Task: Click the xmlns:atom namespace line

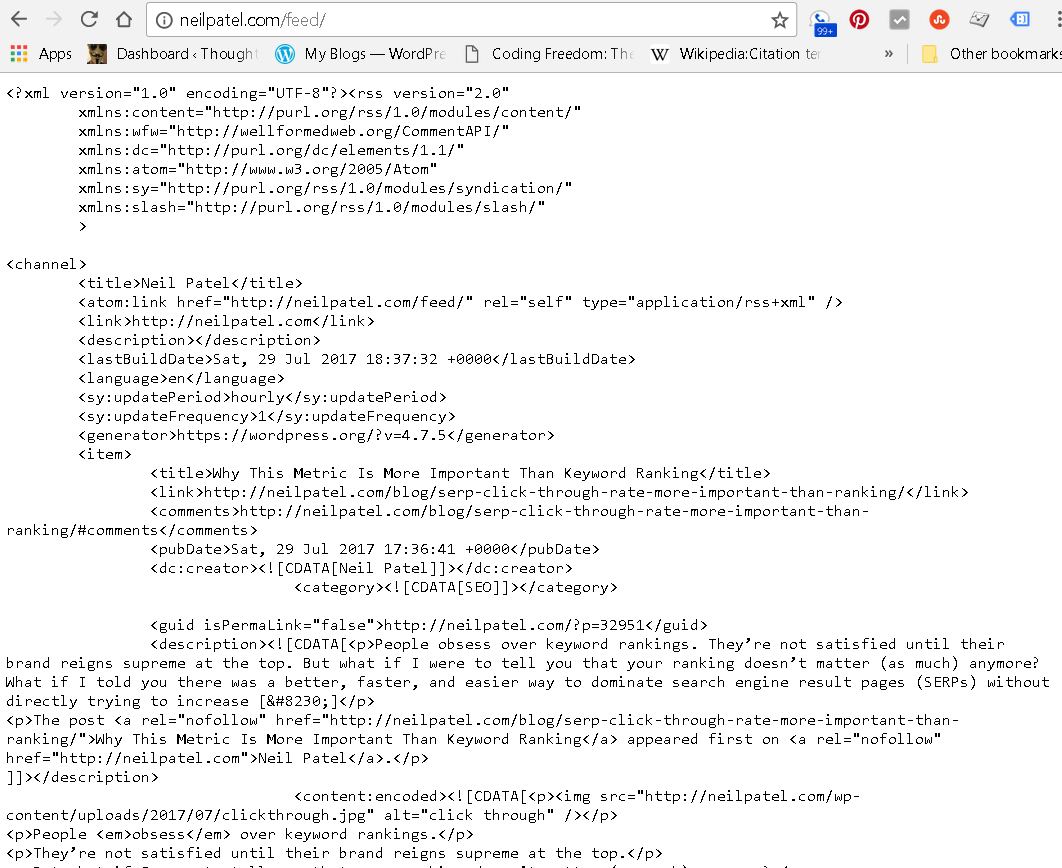Action: pos(258,169)
